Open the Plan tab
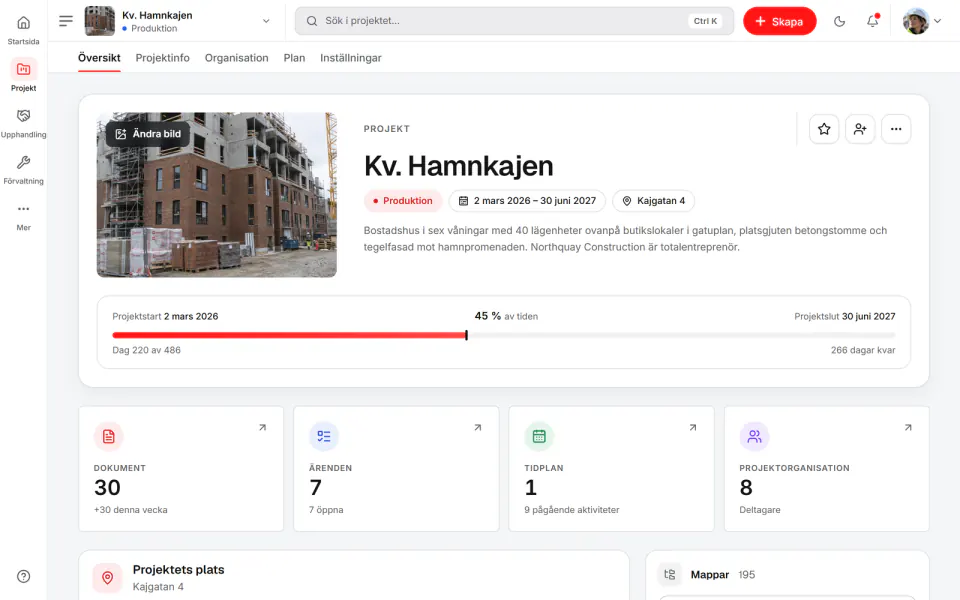Image resolution: width=960 pixels, height=600 pixels. [x=294, y=58]
